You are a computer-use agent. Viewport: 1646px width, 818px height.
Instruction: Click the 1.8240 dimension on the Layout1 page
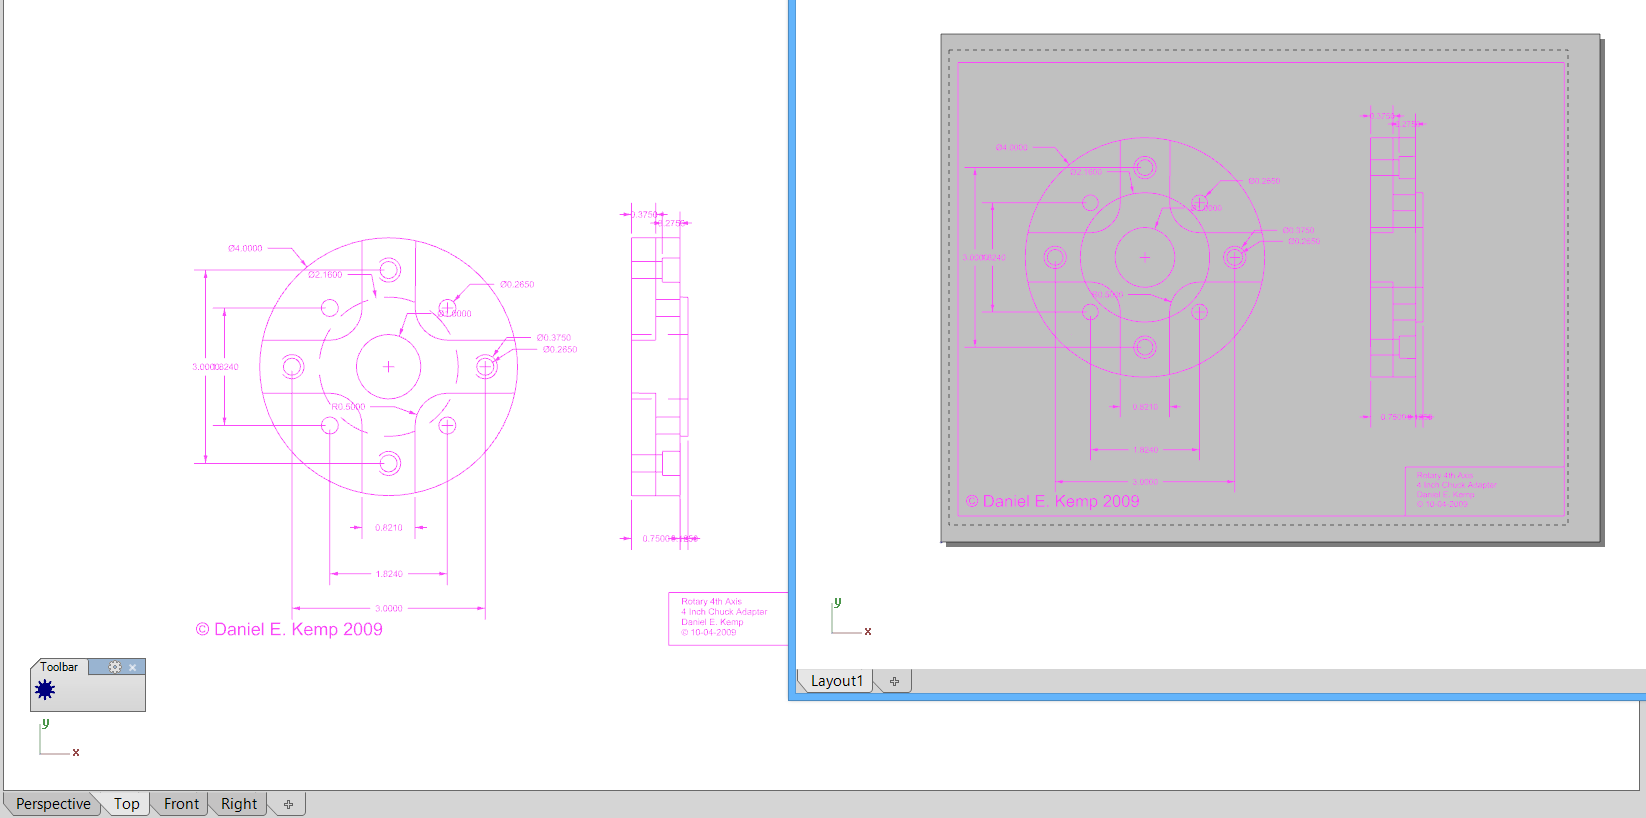pyautogui.click(x=1145, y=450)
